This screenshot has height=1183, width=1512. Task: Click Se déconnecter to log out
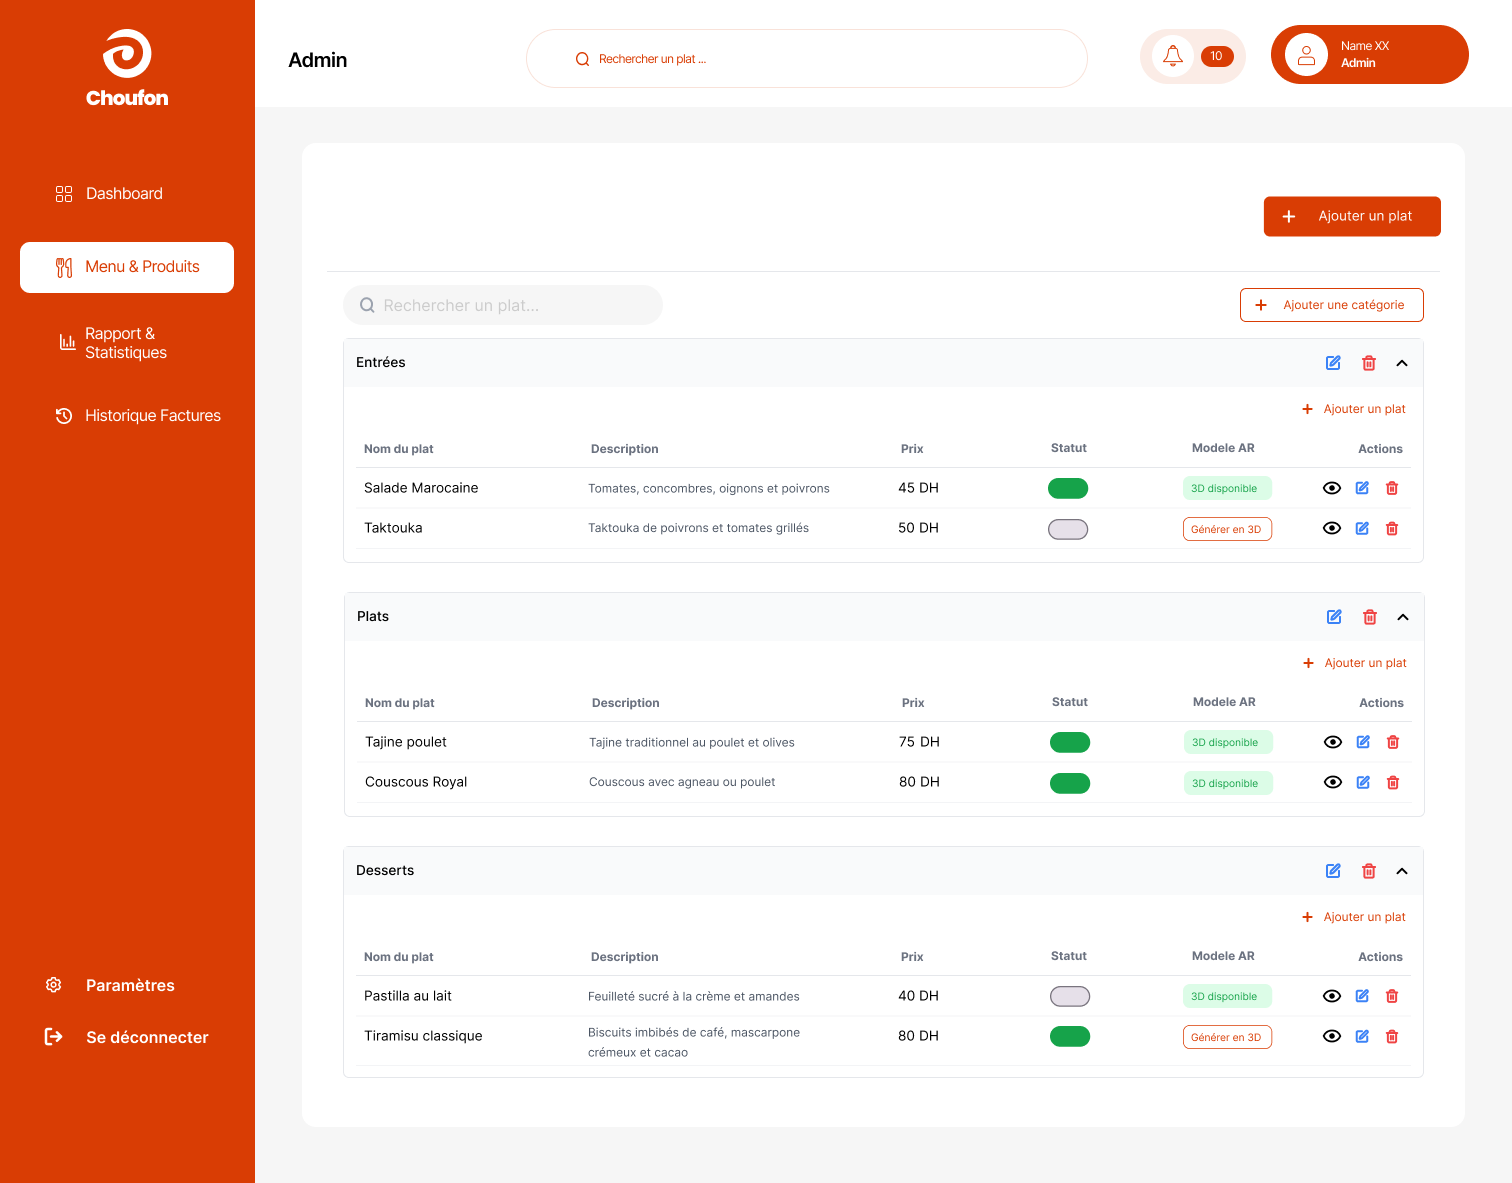click(127, 1037)
